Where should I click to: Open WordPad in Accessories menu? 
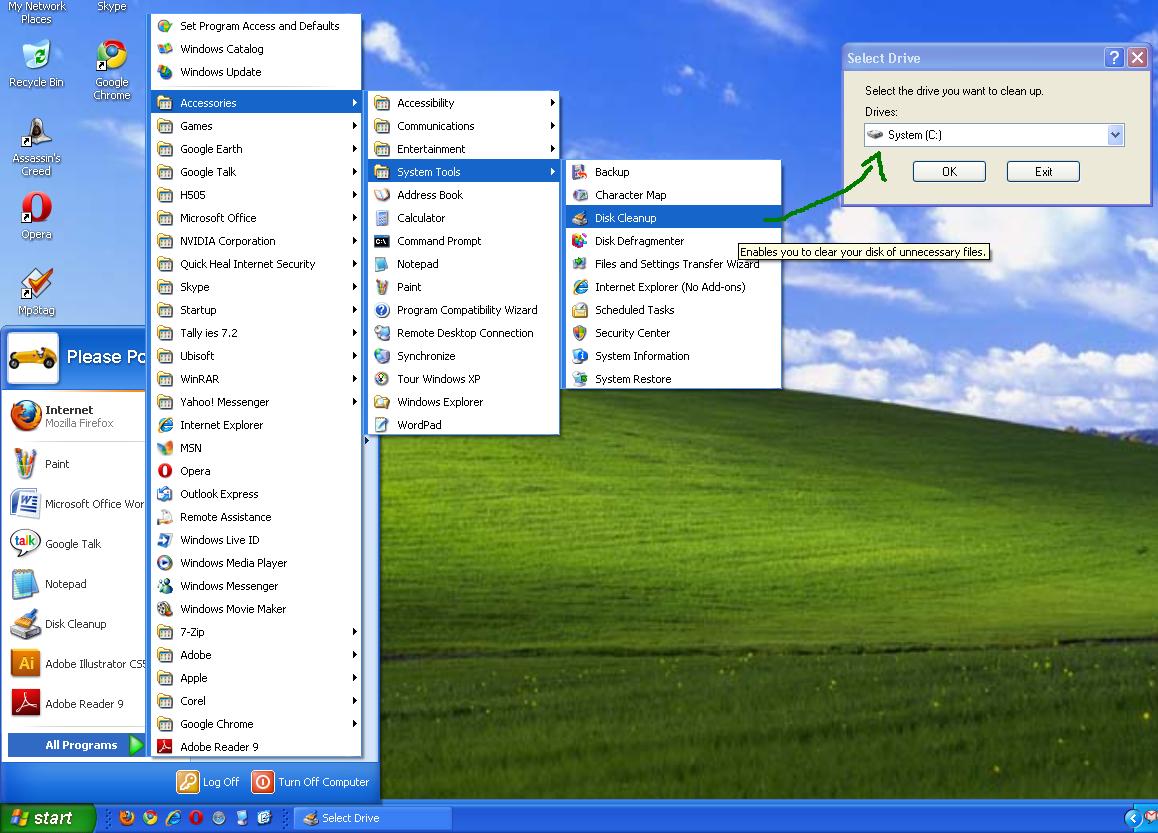[463, 425]
